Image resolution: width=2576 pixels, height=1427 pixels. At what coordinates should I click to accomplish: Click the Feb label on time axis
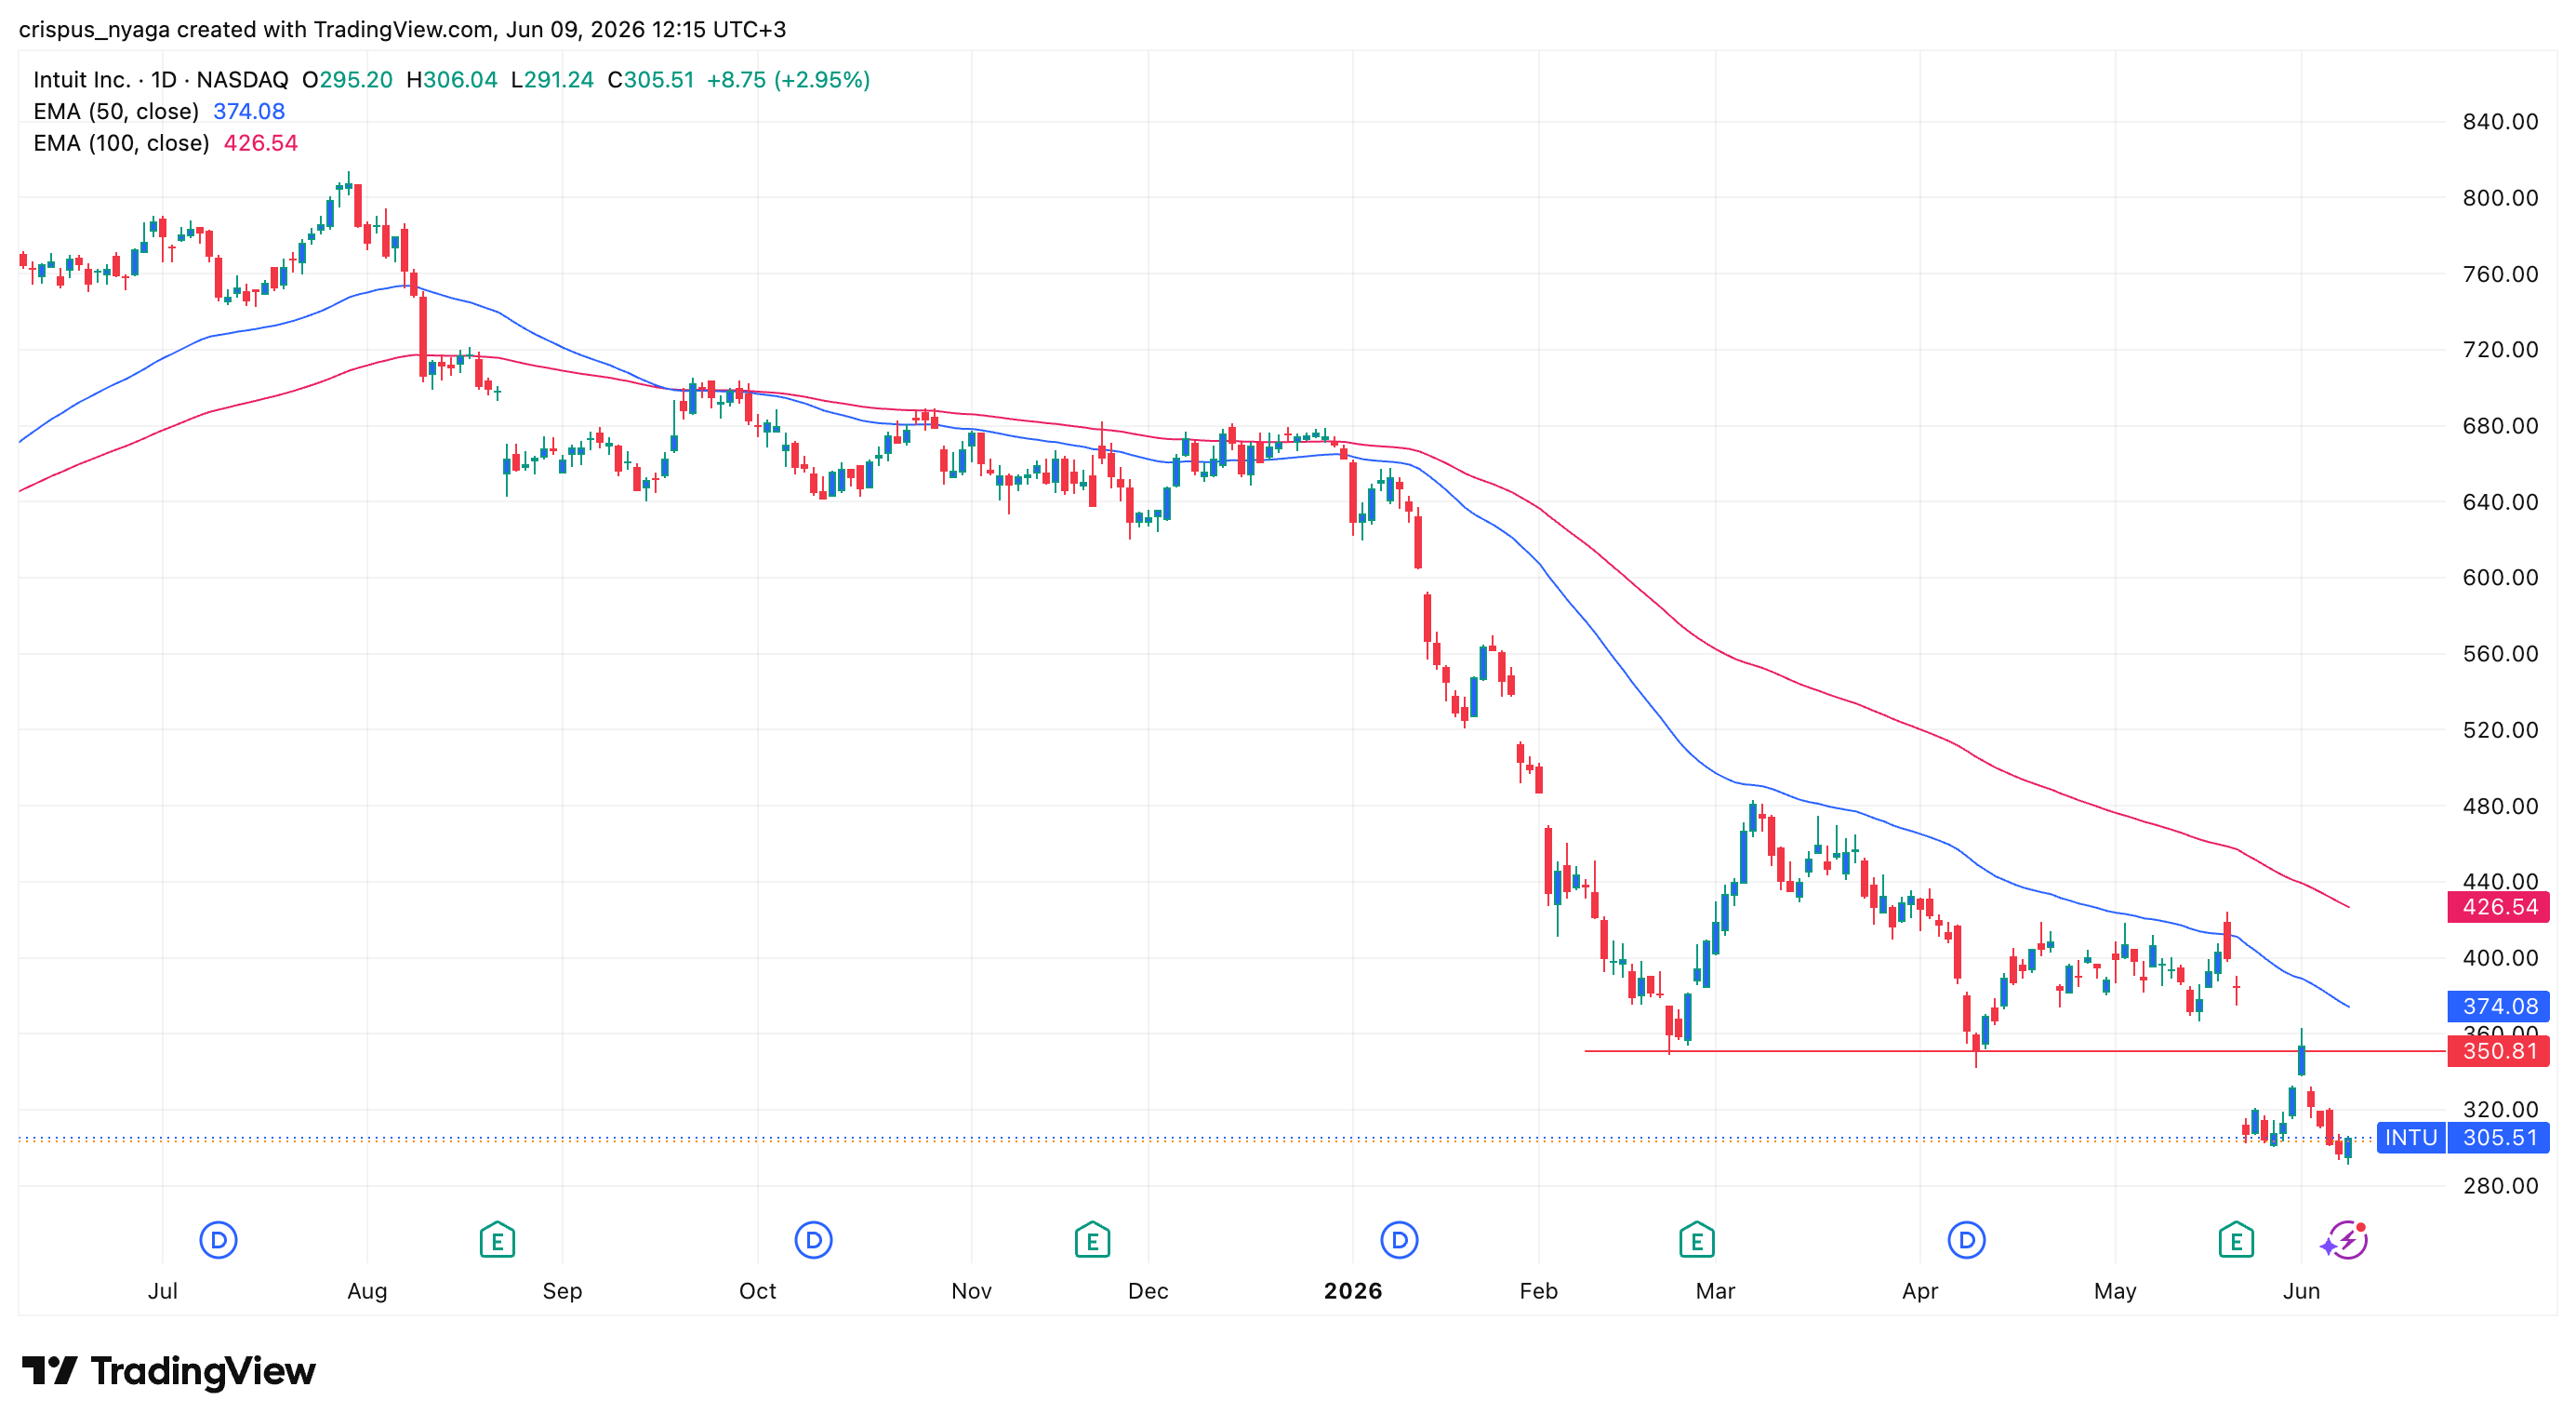[x=1538, y=1290]
